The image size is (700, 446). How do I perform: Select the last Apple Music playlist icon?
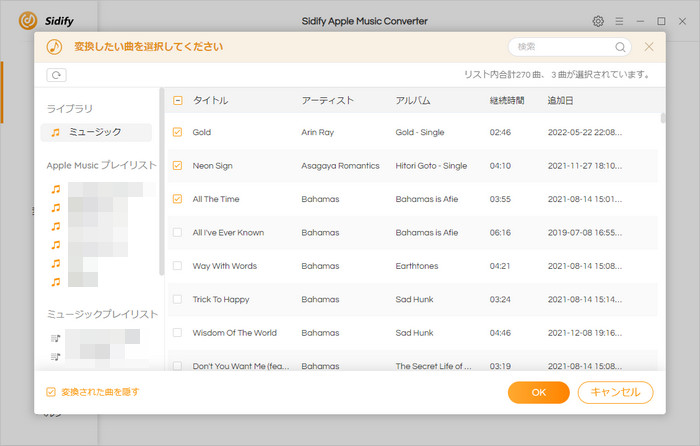(x=56, y=282)
